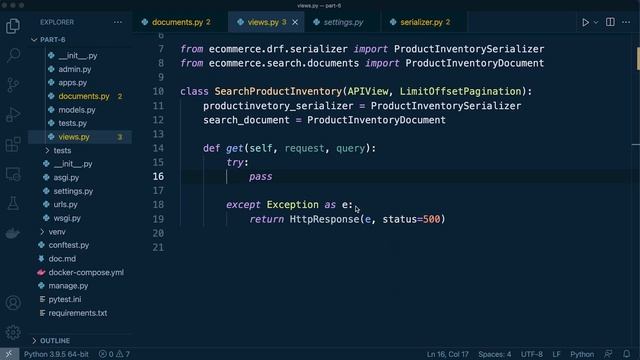
Task: Open Explorer Views and More Actions ellipsis
Action: tap(118, 22)
